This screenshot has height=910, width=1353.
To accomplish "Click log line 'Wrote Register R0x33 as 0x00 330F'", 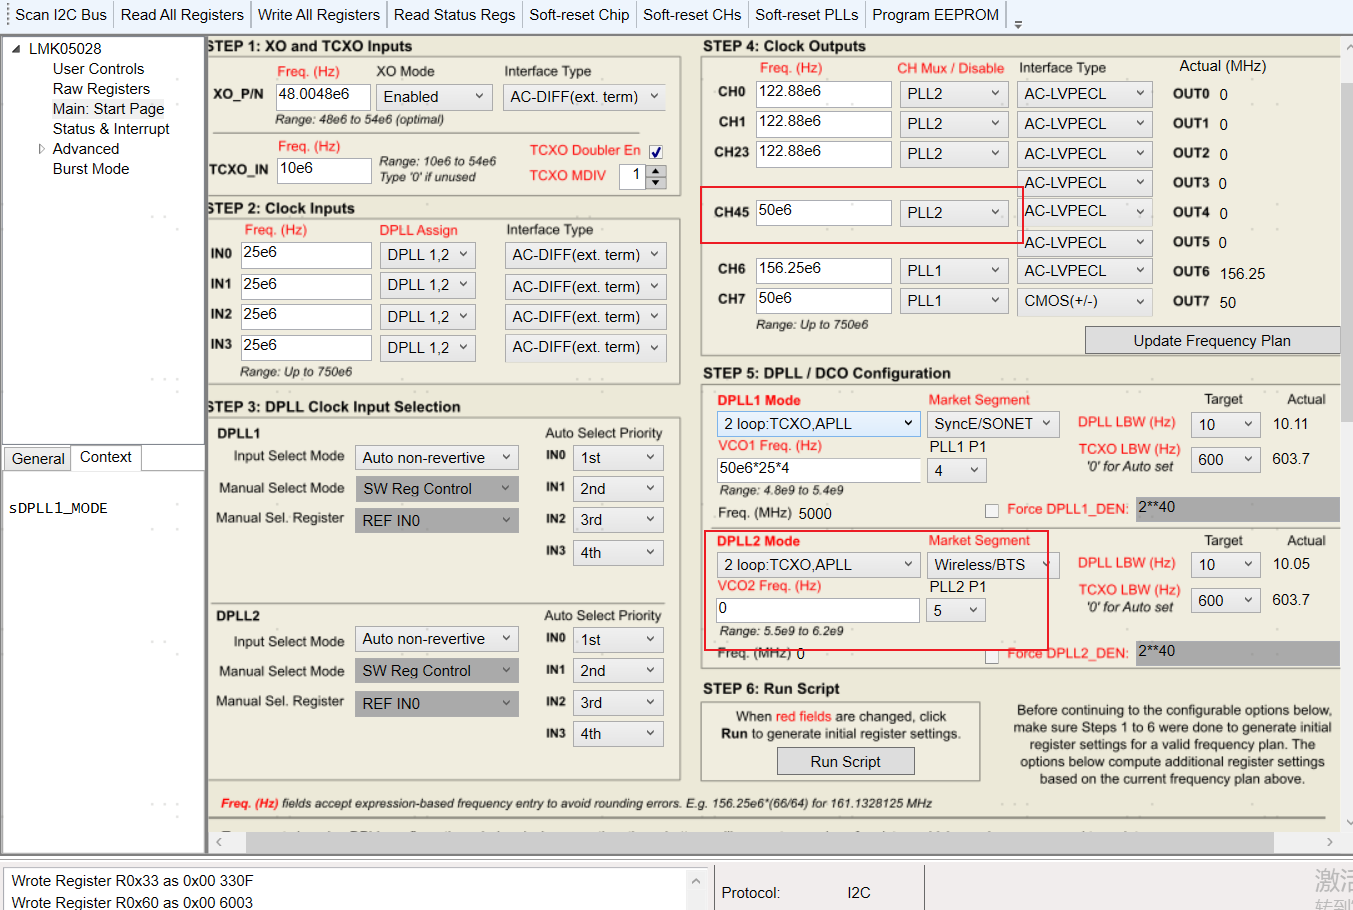I will point(132,881).
